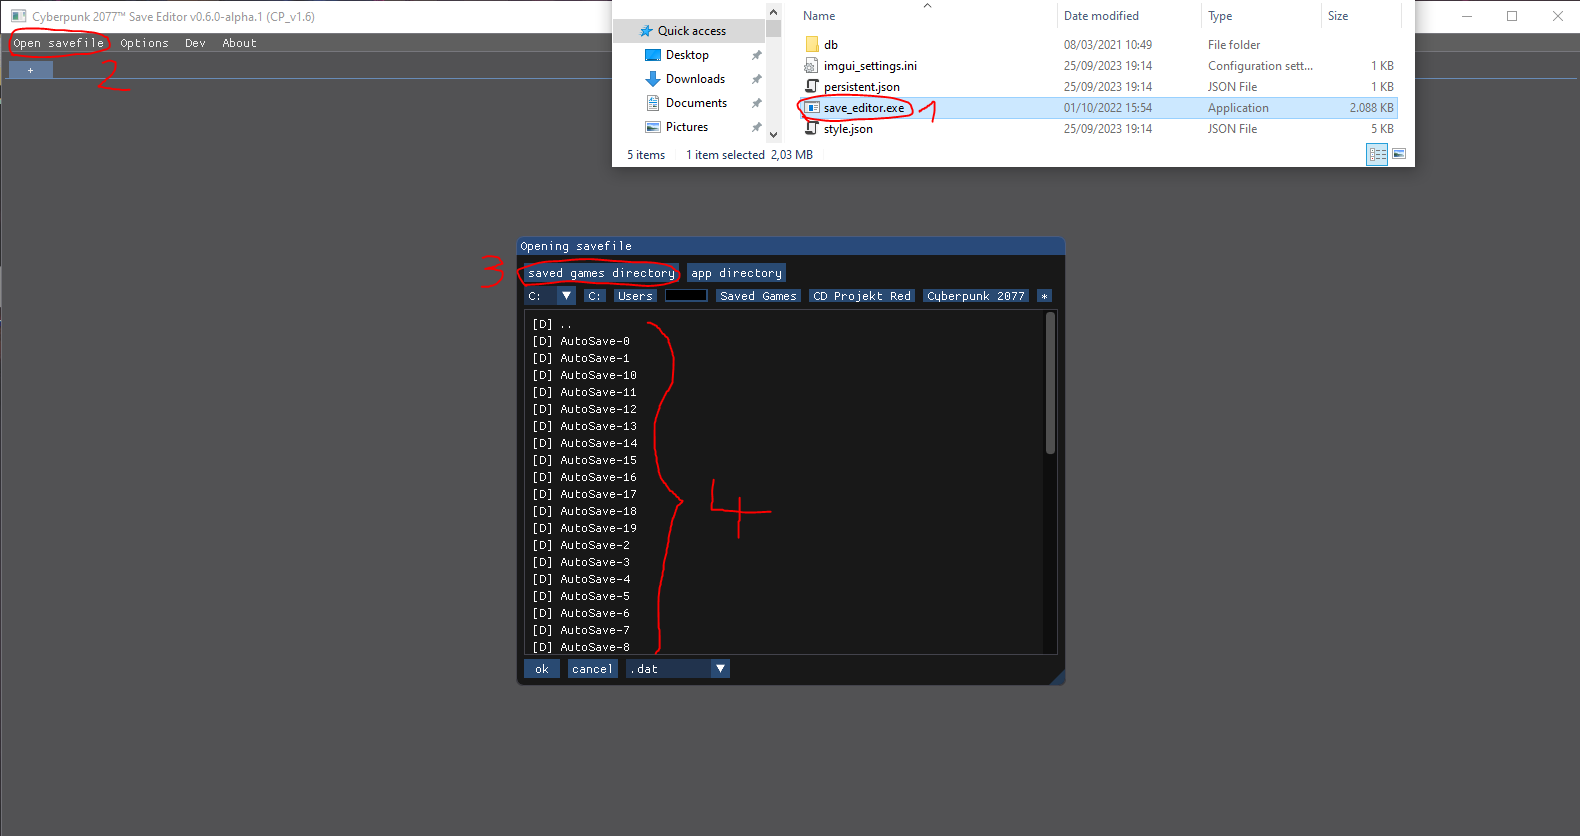Click the Documents icon in Explorer sidebar

[653, 103]
